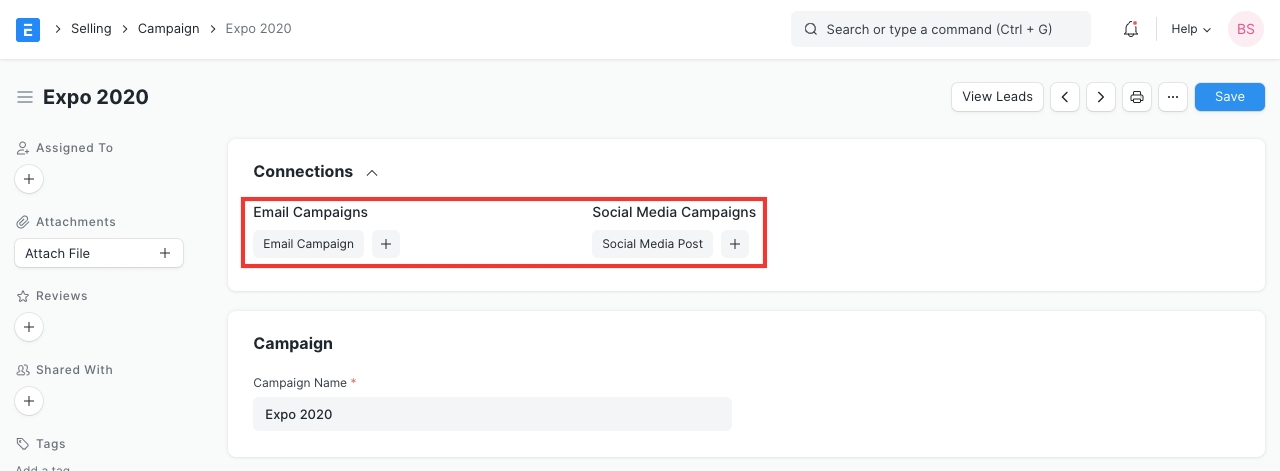The width and height of the screenshot is (1280, 471).
Task: Add an assignee under Assigned To
Action: (29, 180)
